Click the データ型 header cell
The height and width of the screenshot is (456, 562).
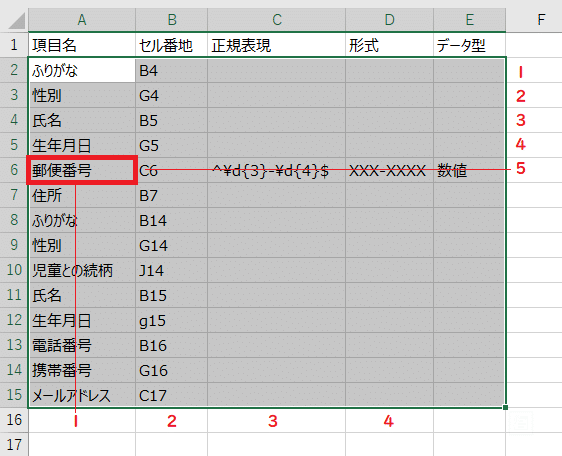coord(470,45)
